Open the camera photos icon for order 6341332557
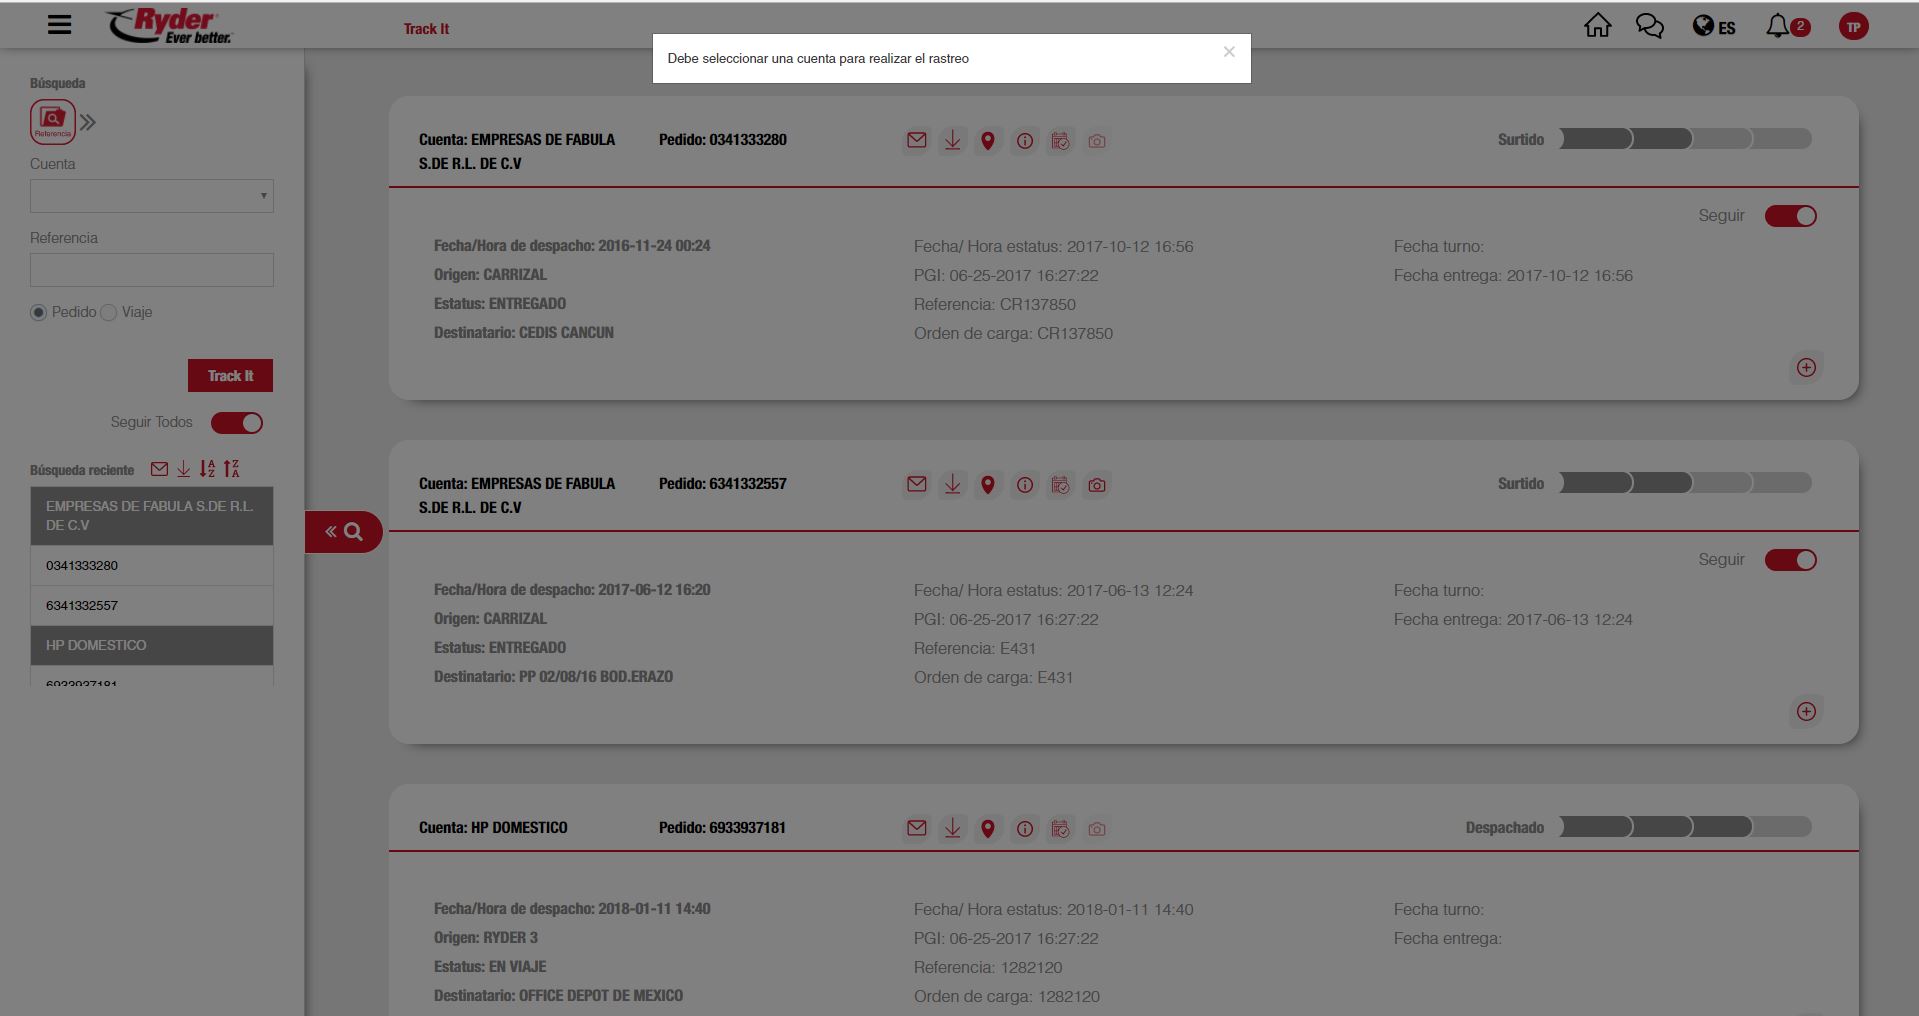Viewport: 1919px width, 1016px height. click(1096, 485)
